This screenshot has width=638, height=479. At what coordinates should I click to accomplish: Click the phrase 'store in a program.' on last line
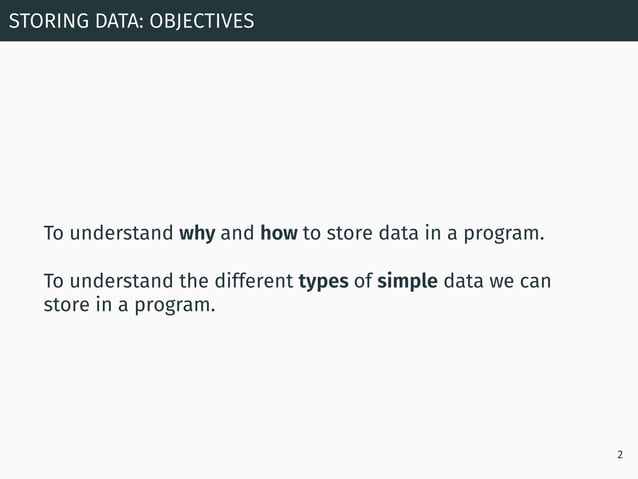pyautogui.click(x=129, y=305)
